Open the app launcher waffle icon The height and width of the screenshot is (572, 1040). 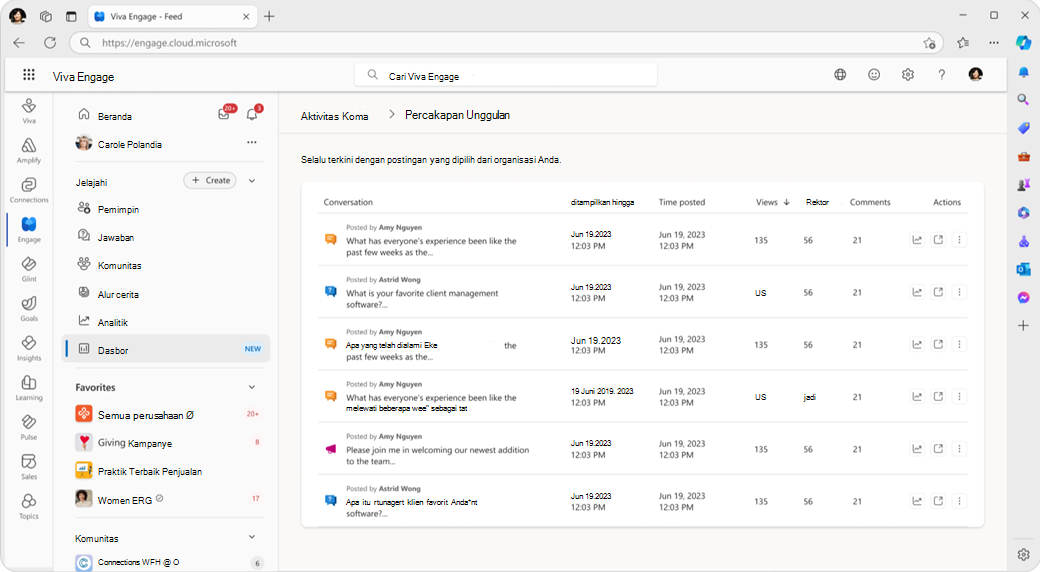[29, 74]
